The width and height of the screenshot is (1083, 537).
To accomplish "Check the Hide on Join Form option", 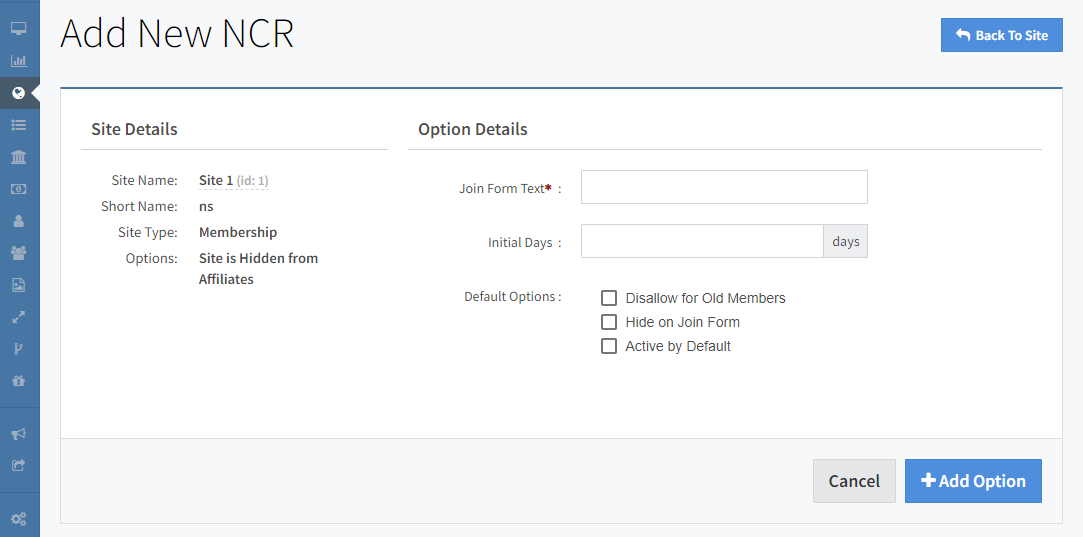I will tap(609, 322).
